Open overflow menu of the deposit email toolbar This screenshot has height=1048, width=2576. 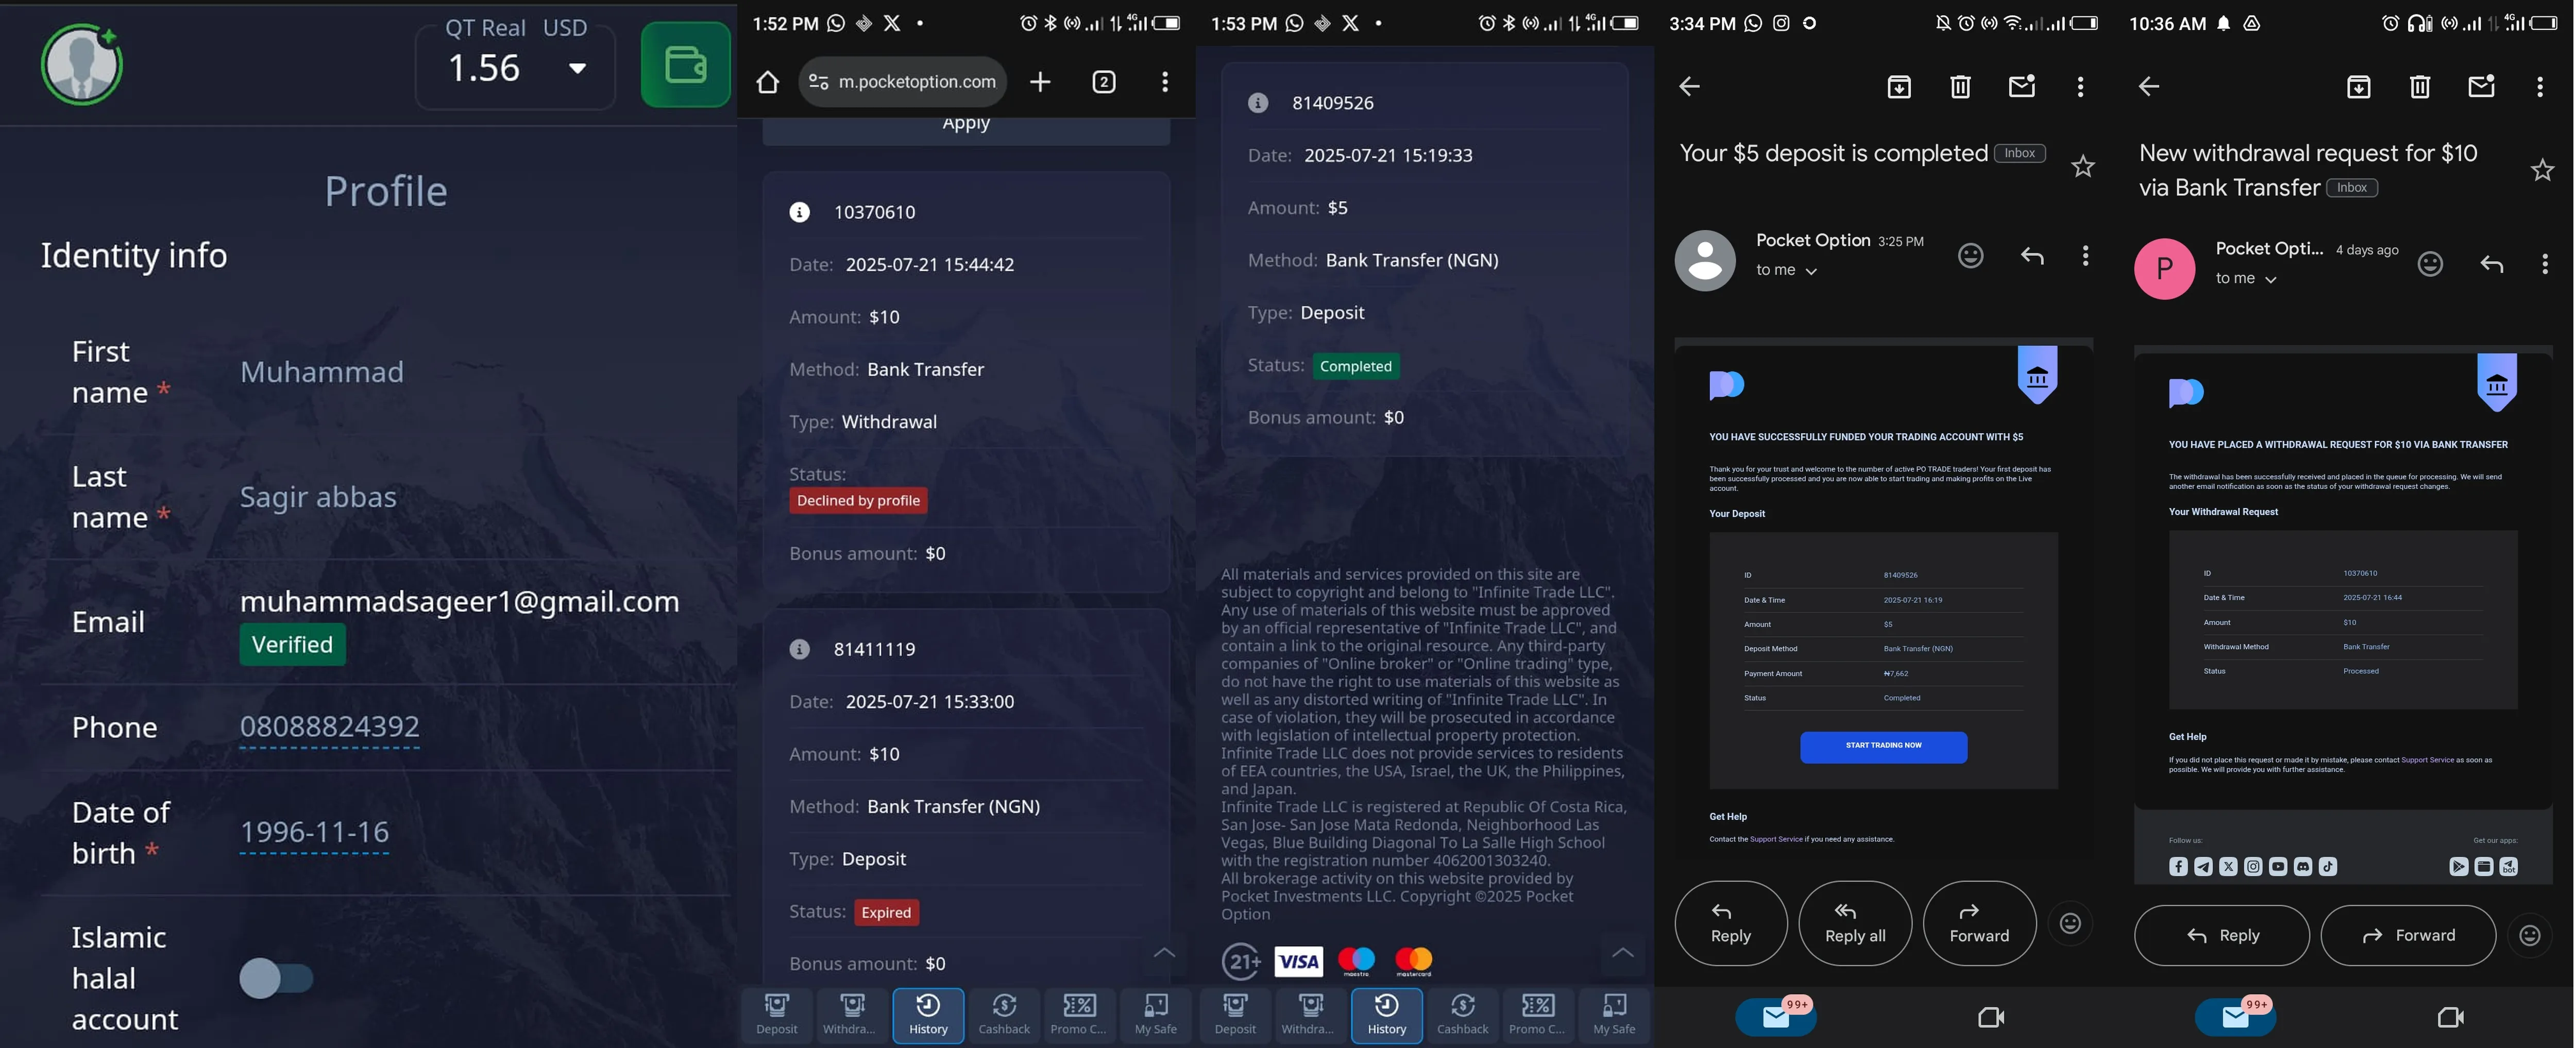(2080, 87)
